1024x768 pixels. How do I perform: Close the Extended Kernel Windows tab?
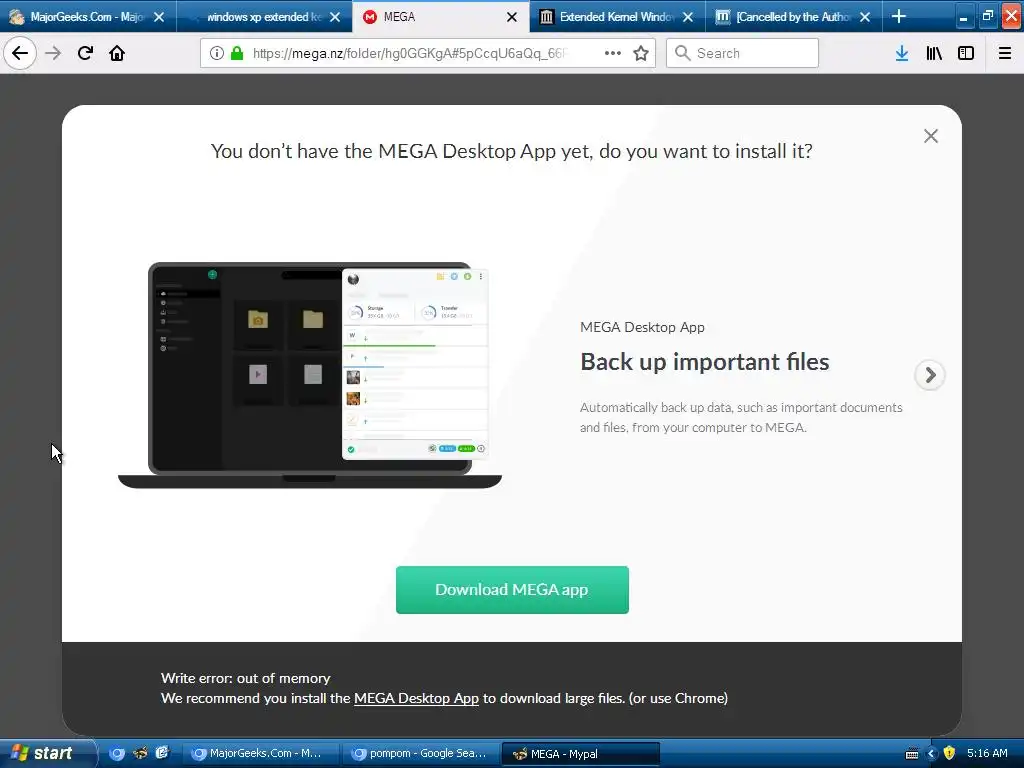[688, 17]
